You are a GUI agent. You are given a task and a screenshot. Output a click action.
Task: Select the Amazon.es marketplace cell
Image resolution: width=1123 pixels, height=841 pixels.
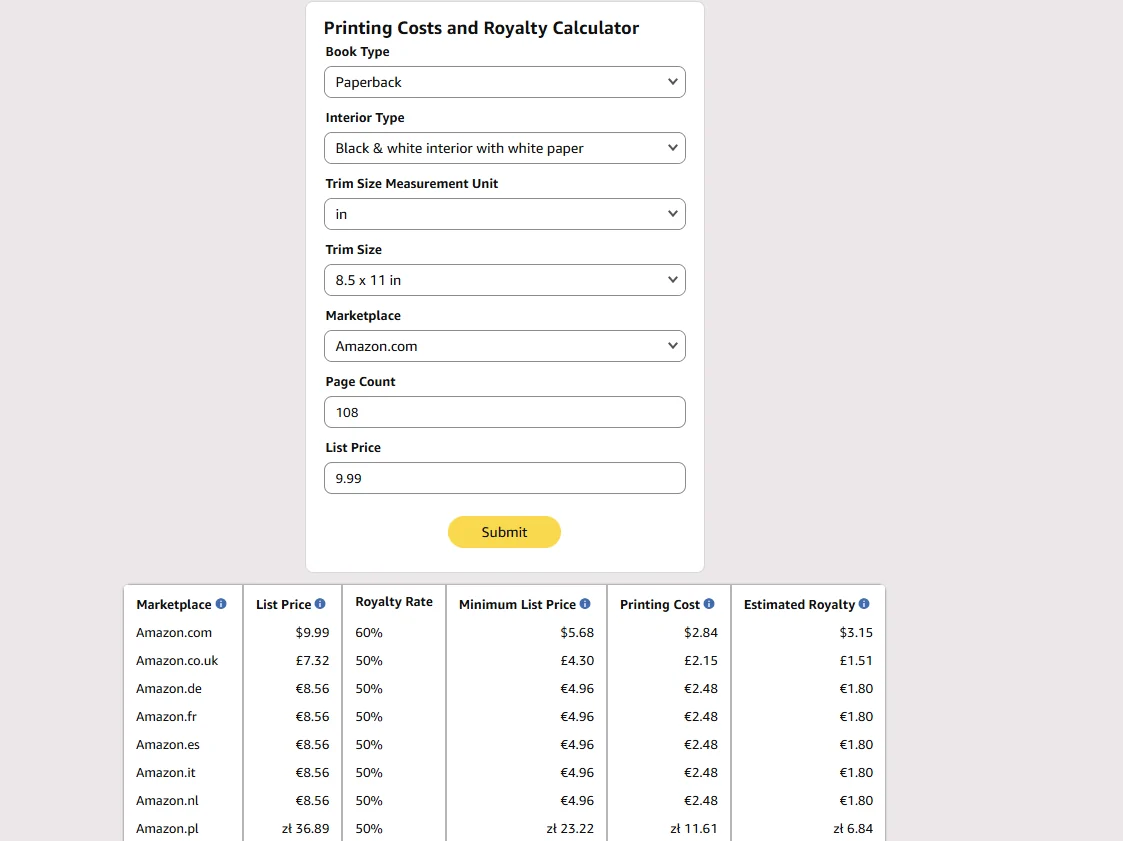168,744
